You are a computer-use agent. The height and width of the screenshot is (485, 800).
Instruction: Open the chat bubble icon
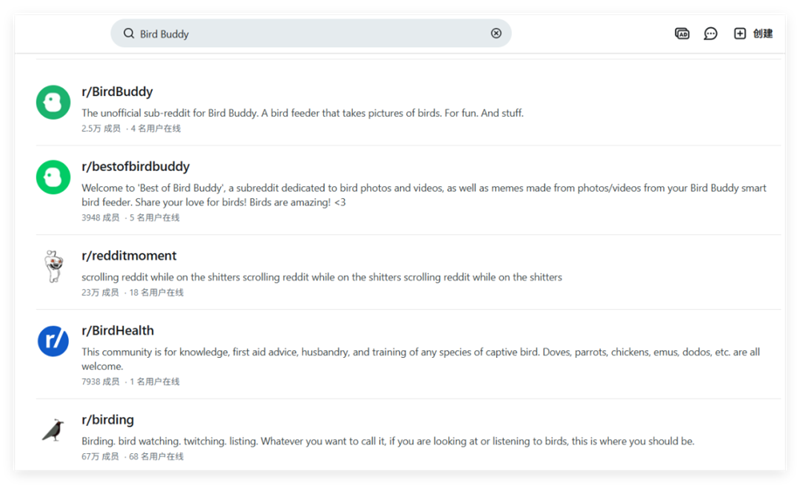tap(710, 33)
